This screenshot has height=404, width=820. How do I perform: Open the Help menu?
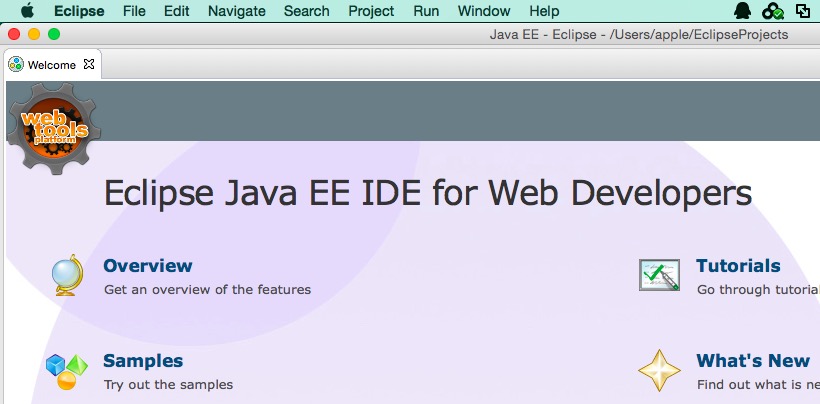pyautogui.click(x=544, y=11)
